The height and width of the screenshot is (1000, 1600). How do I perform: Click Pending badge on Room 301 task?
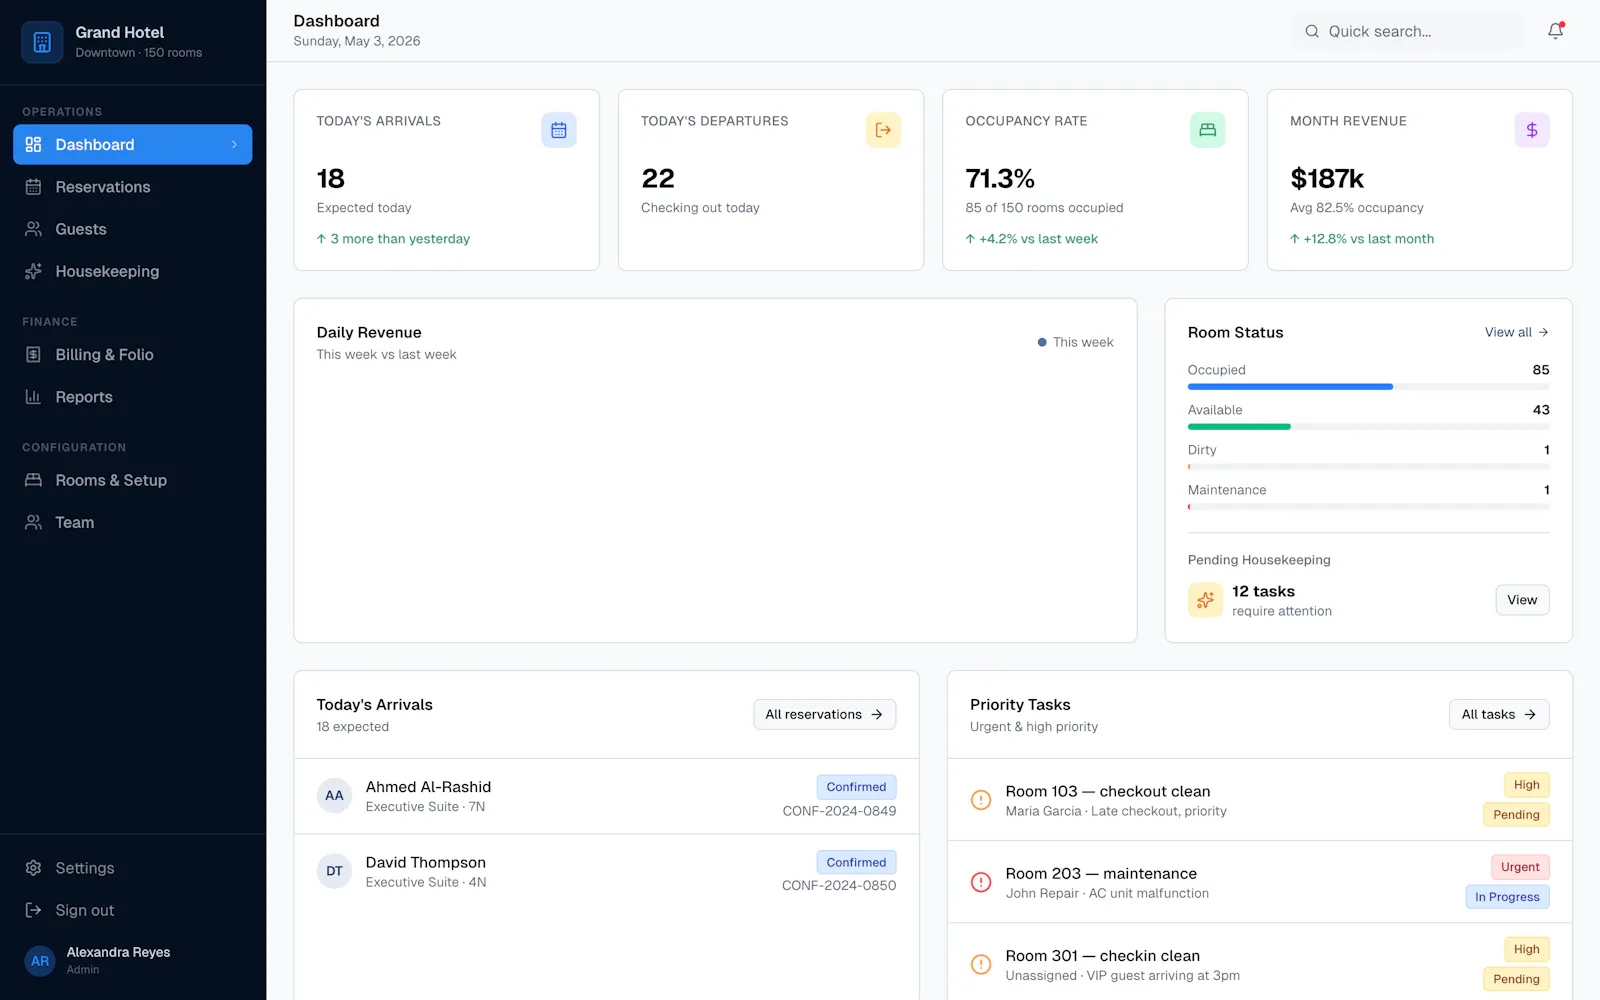tap(1516, 979)
